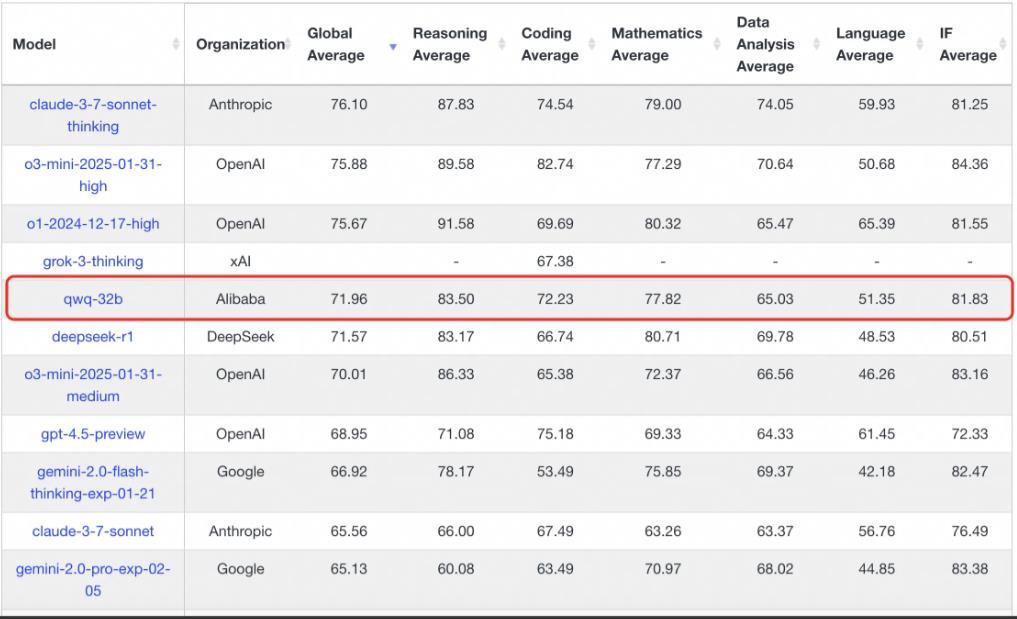The width and height of the screenshot is (1017, 619).
Task: Open deepseek-r1 model link
Action: click(93, 337)
